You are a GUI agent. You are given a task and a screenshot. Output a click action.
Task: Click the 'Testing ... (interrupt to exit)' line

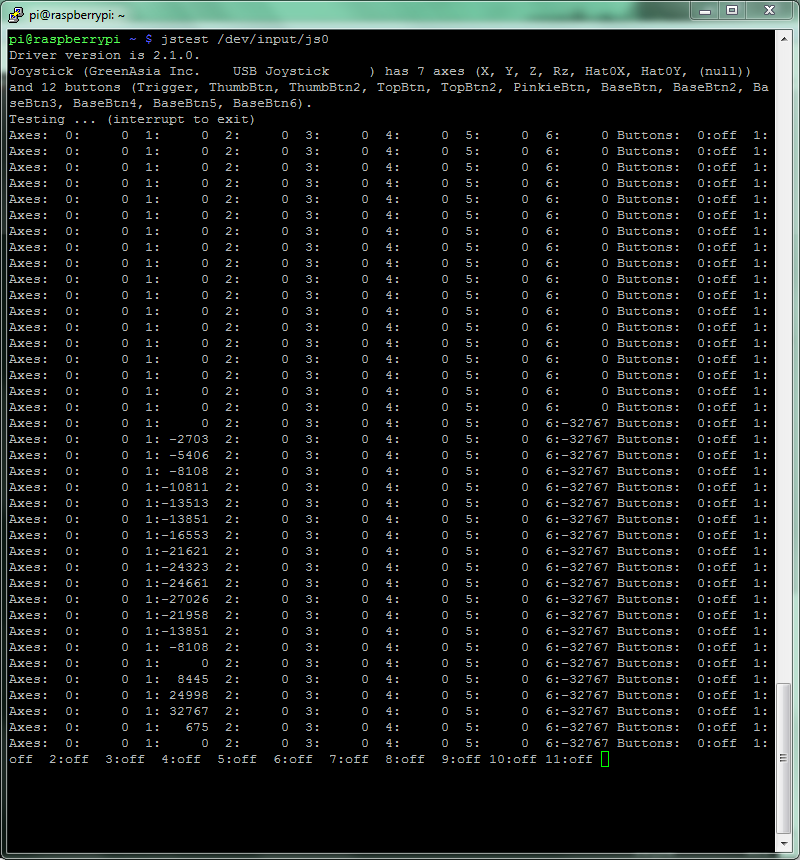click(x=131, y=119)
